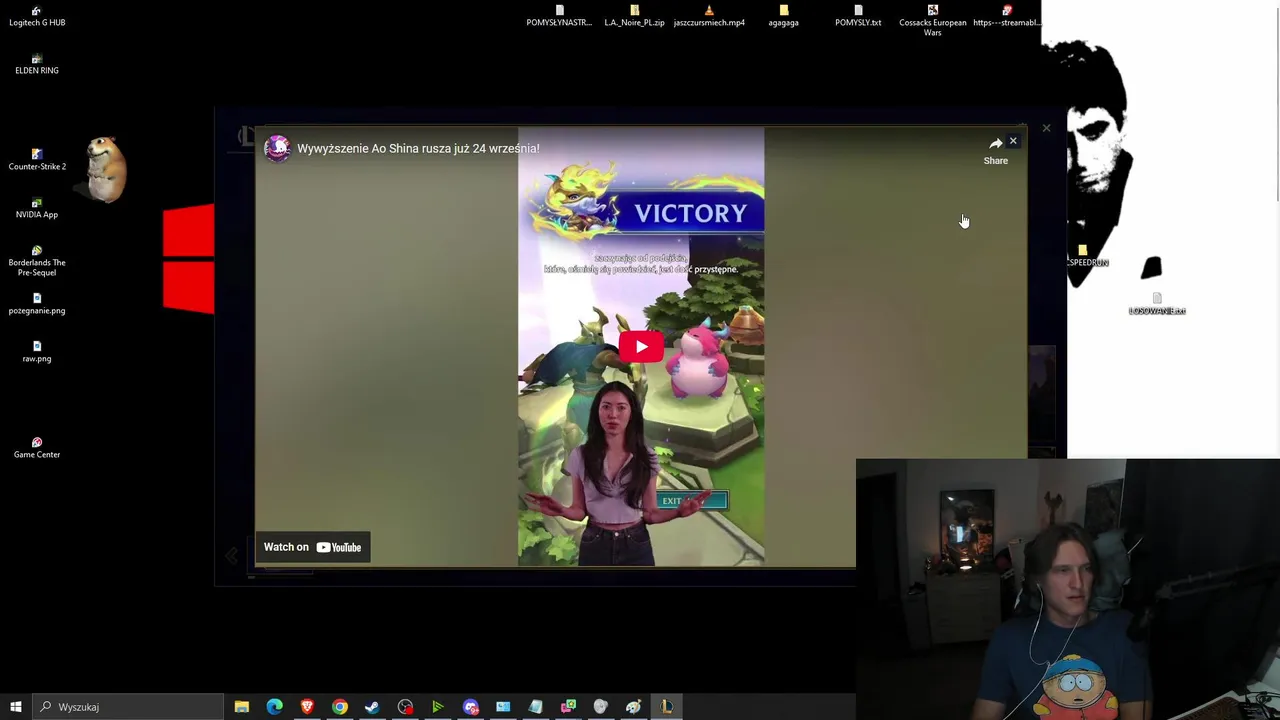Select the L.A._Noire_PL.zip archive
The height and width of the screenshot is (720, 1280).
click(634, 16)
